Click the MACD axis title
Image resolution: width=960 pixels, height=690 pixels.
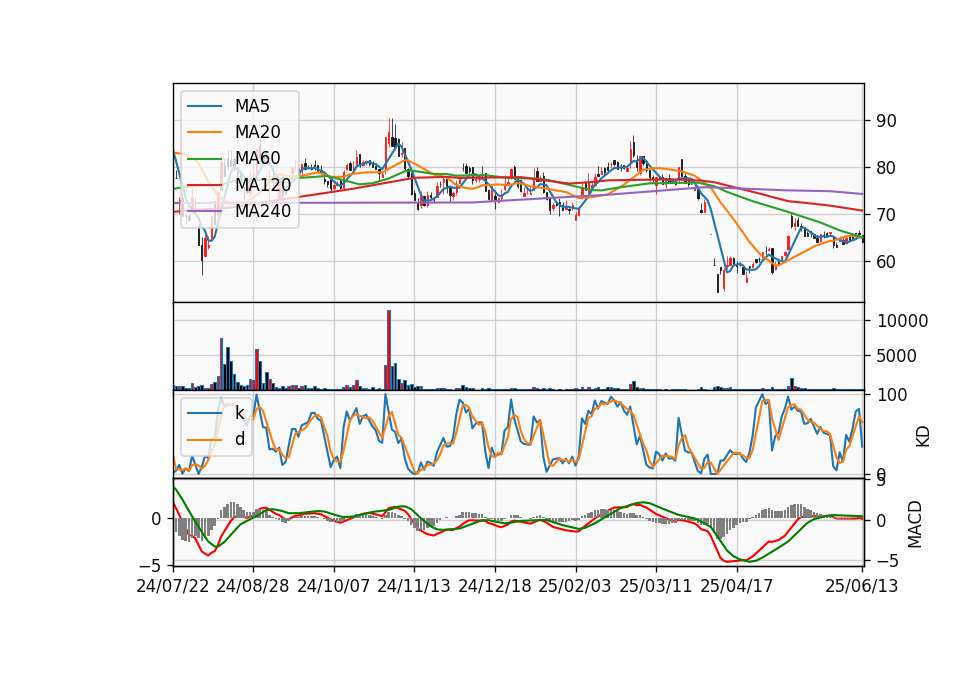click(x=915, y=524)
